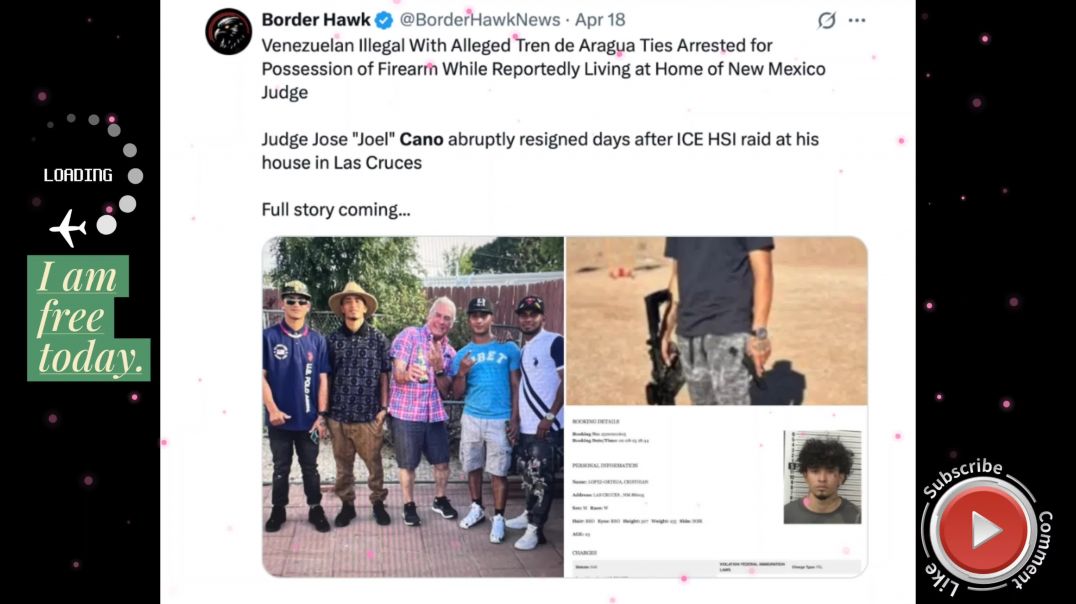Screen dimensions: 1076x604
Task: Click the LOADING spinner dots
Action: point(105,174)
